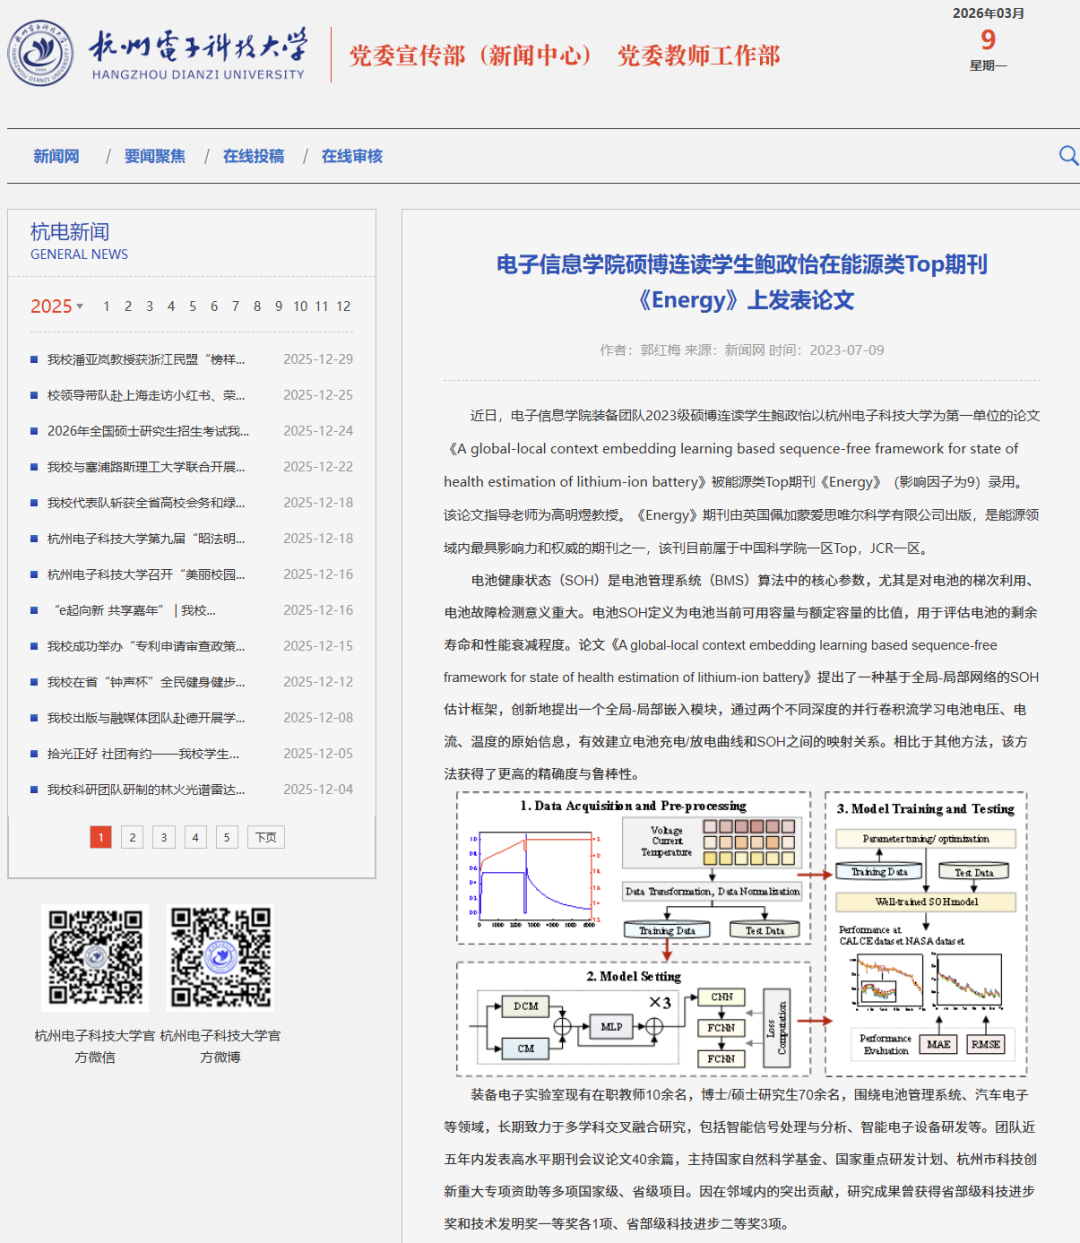Select month 12 in the news filter

click(343, 306)
